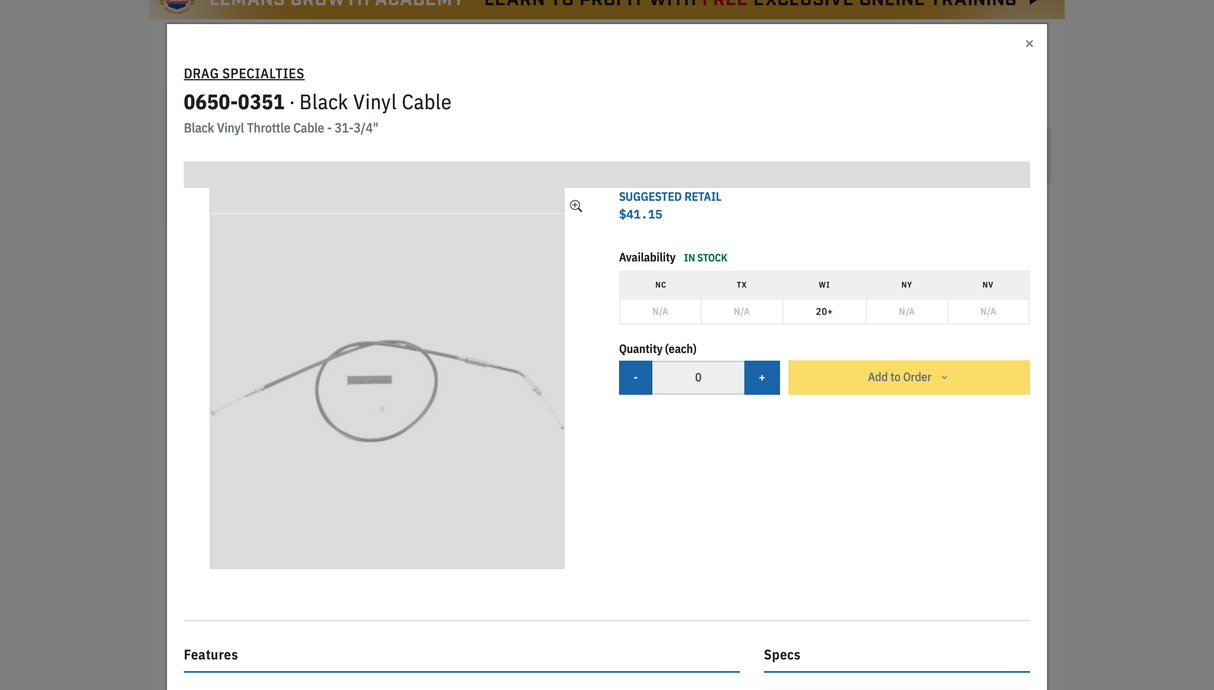
Task: Click the WI column header
Action: tap(824, 285)
